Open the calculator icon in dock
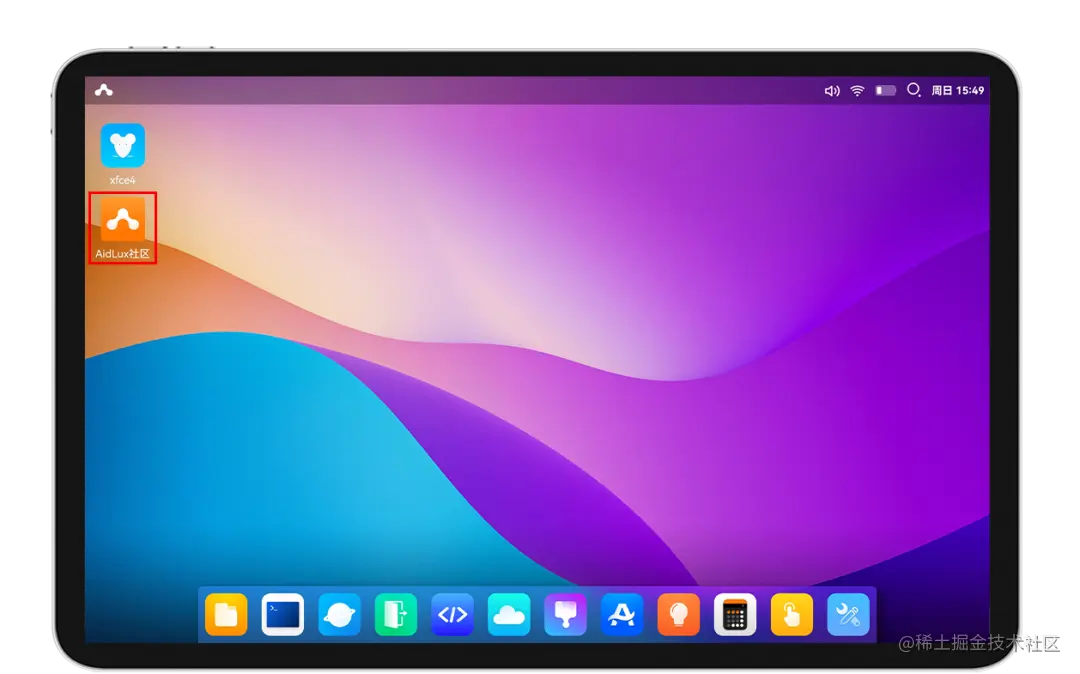This screenshot has height=674, width=1080. point(735,614)
